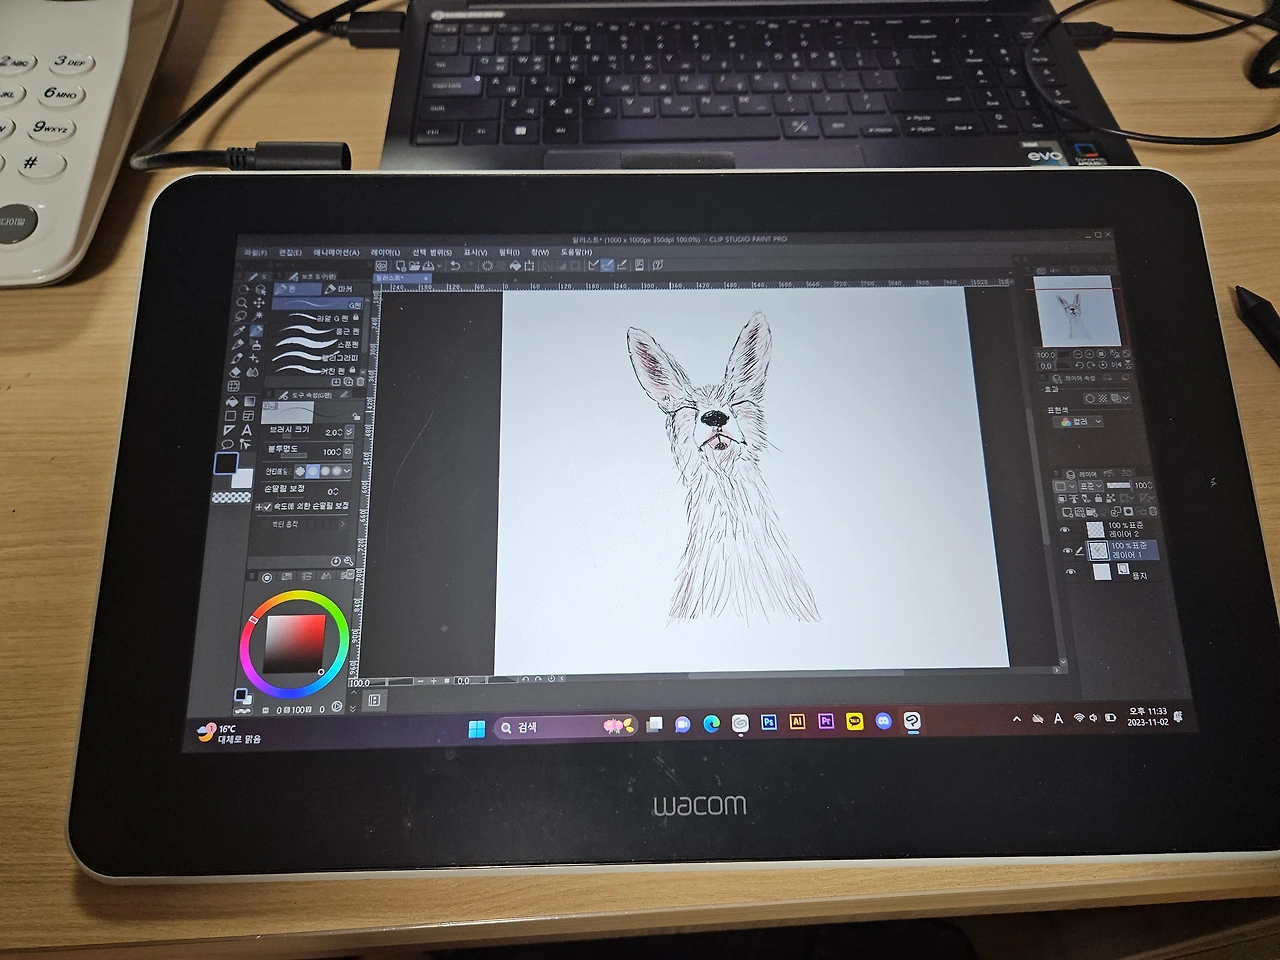Open the Windows Start menu

pyautogui.click(x=476, y=727)
